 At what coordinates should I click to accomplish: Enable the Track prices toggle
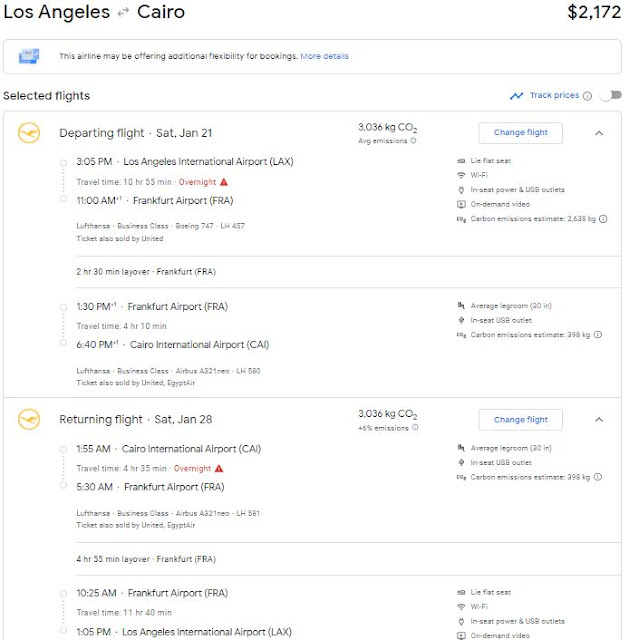(606, 96)
